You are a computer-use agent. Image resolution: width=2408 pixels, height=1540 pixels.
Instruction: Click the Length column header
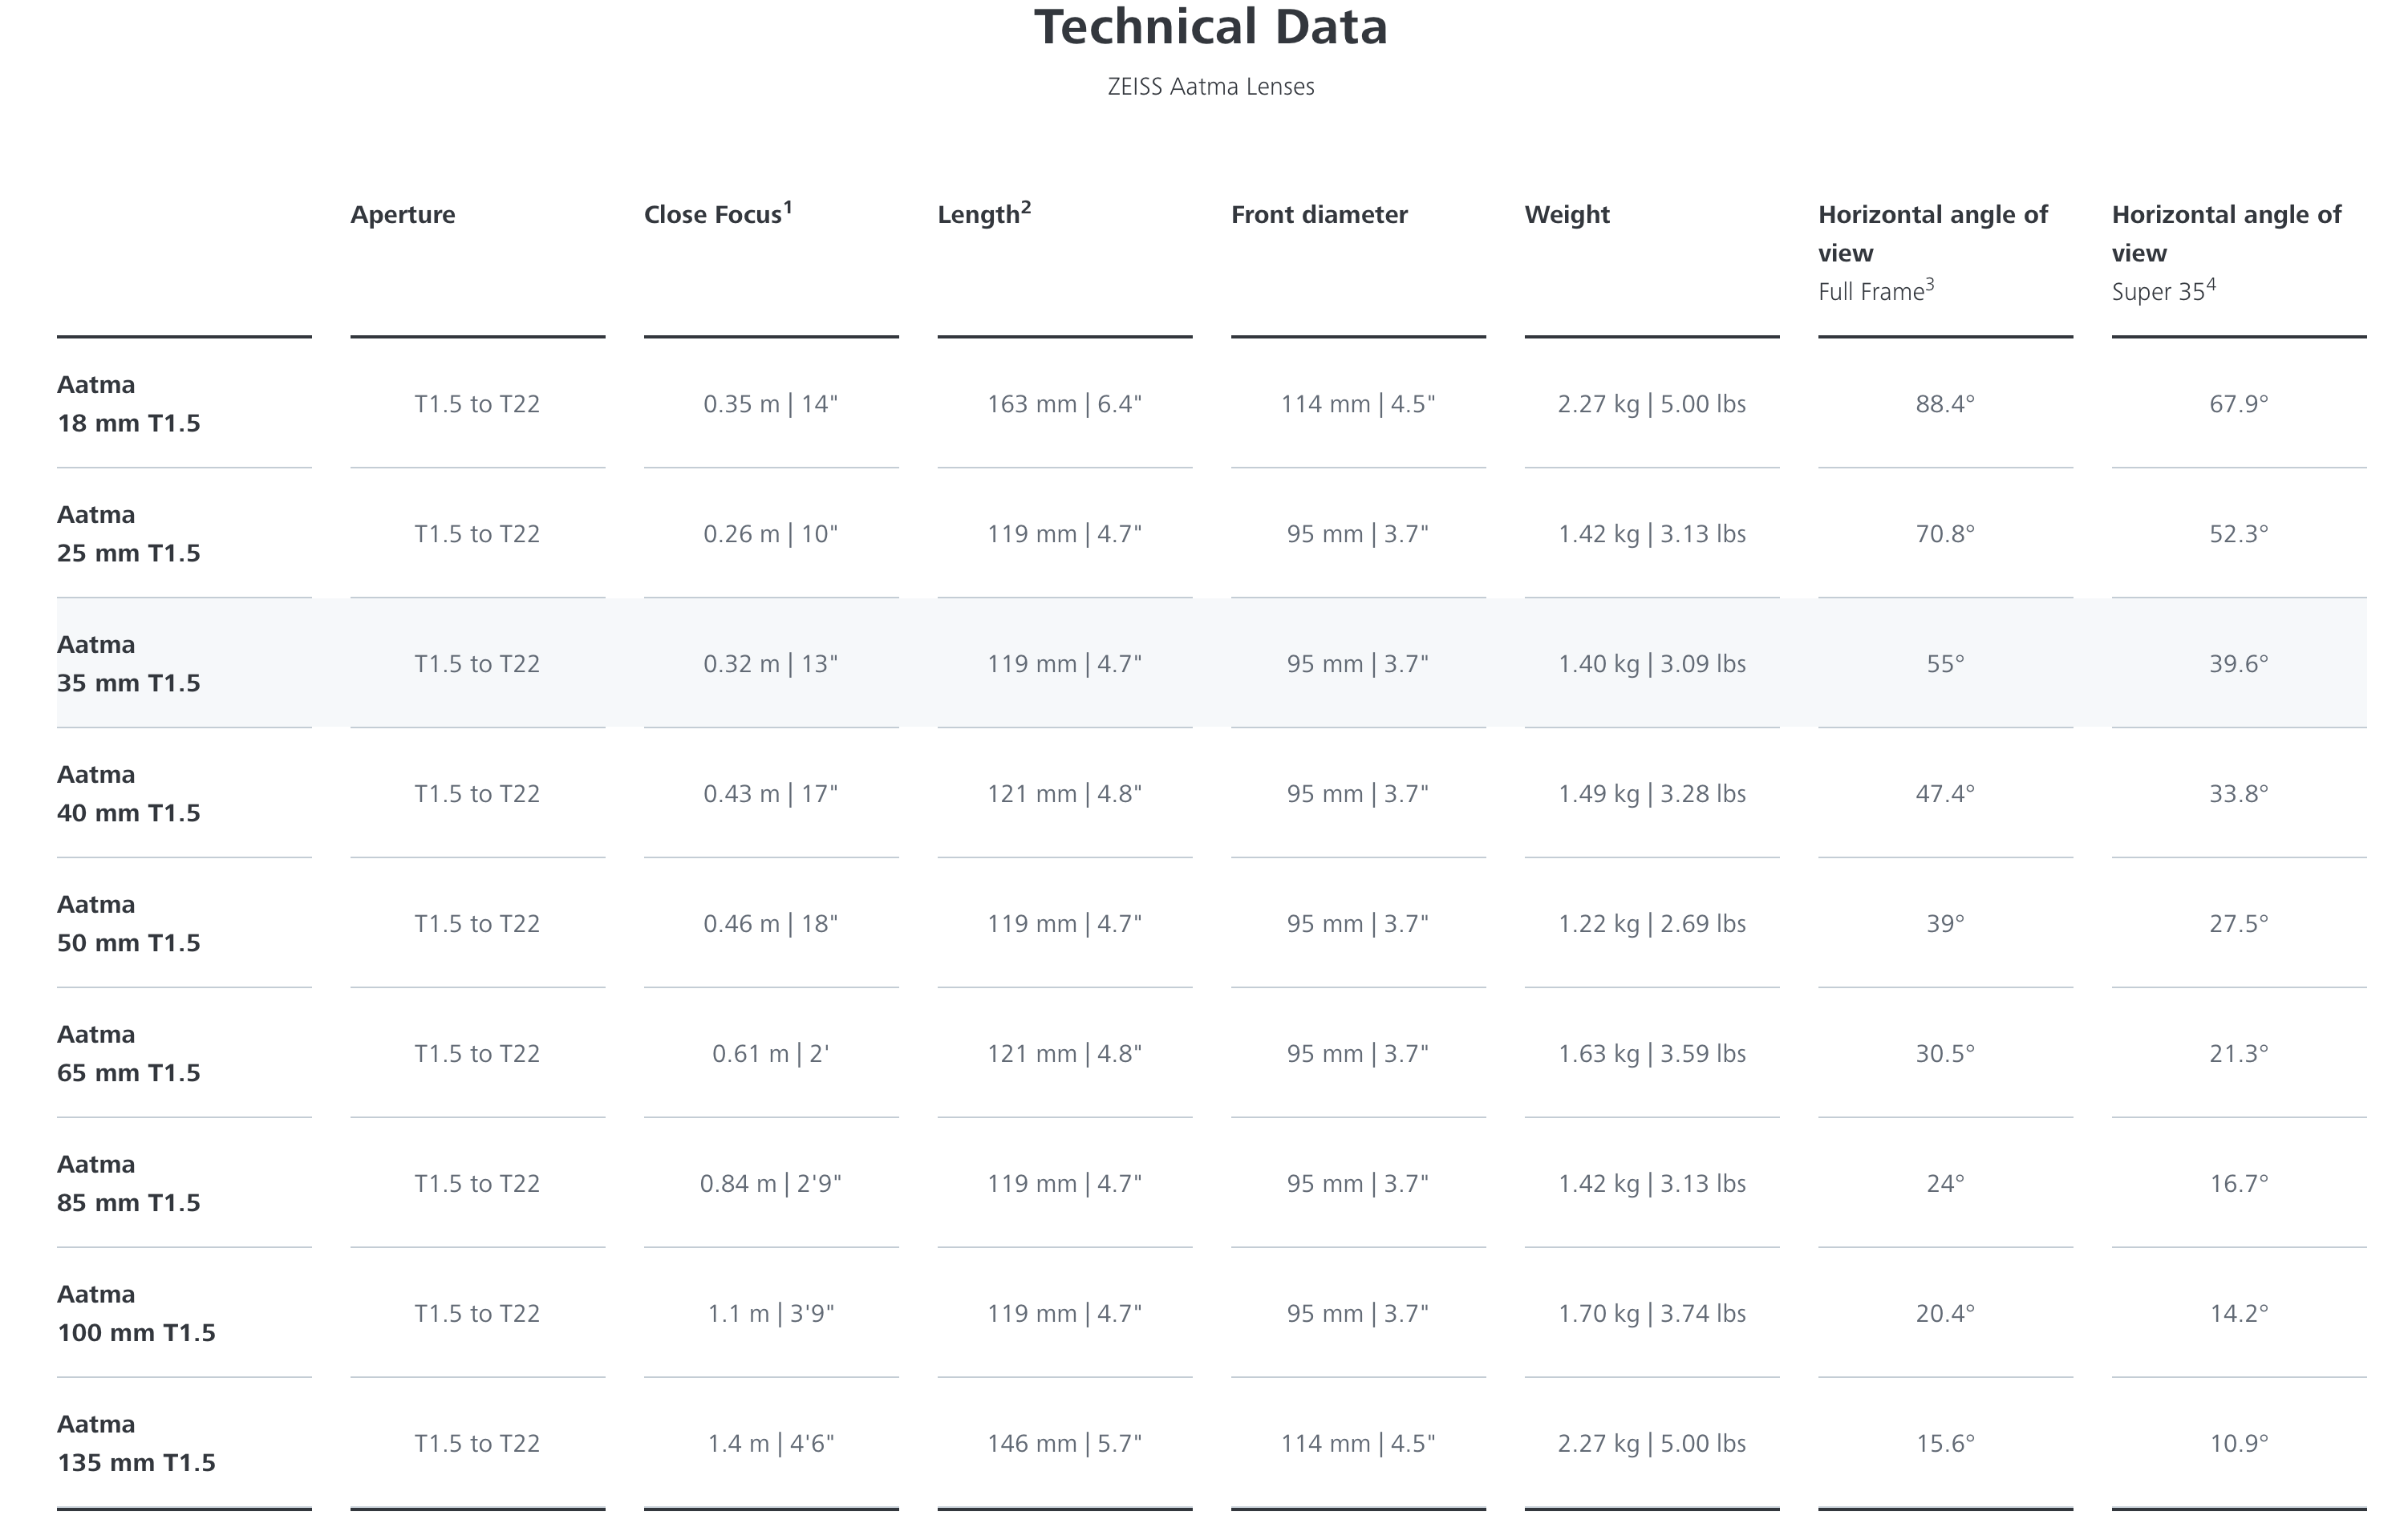point(983,215)
